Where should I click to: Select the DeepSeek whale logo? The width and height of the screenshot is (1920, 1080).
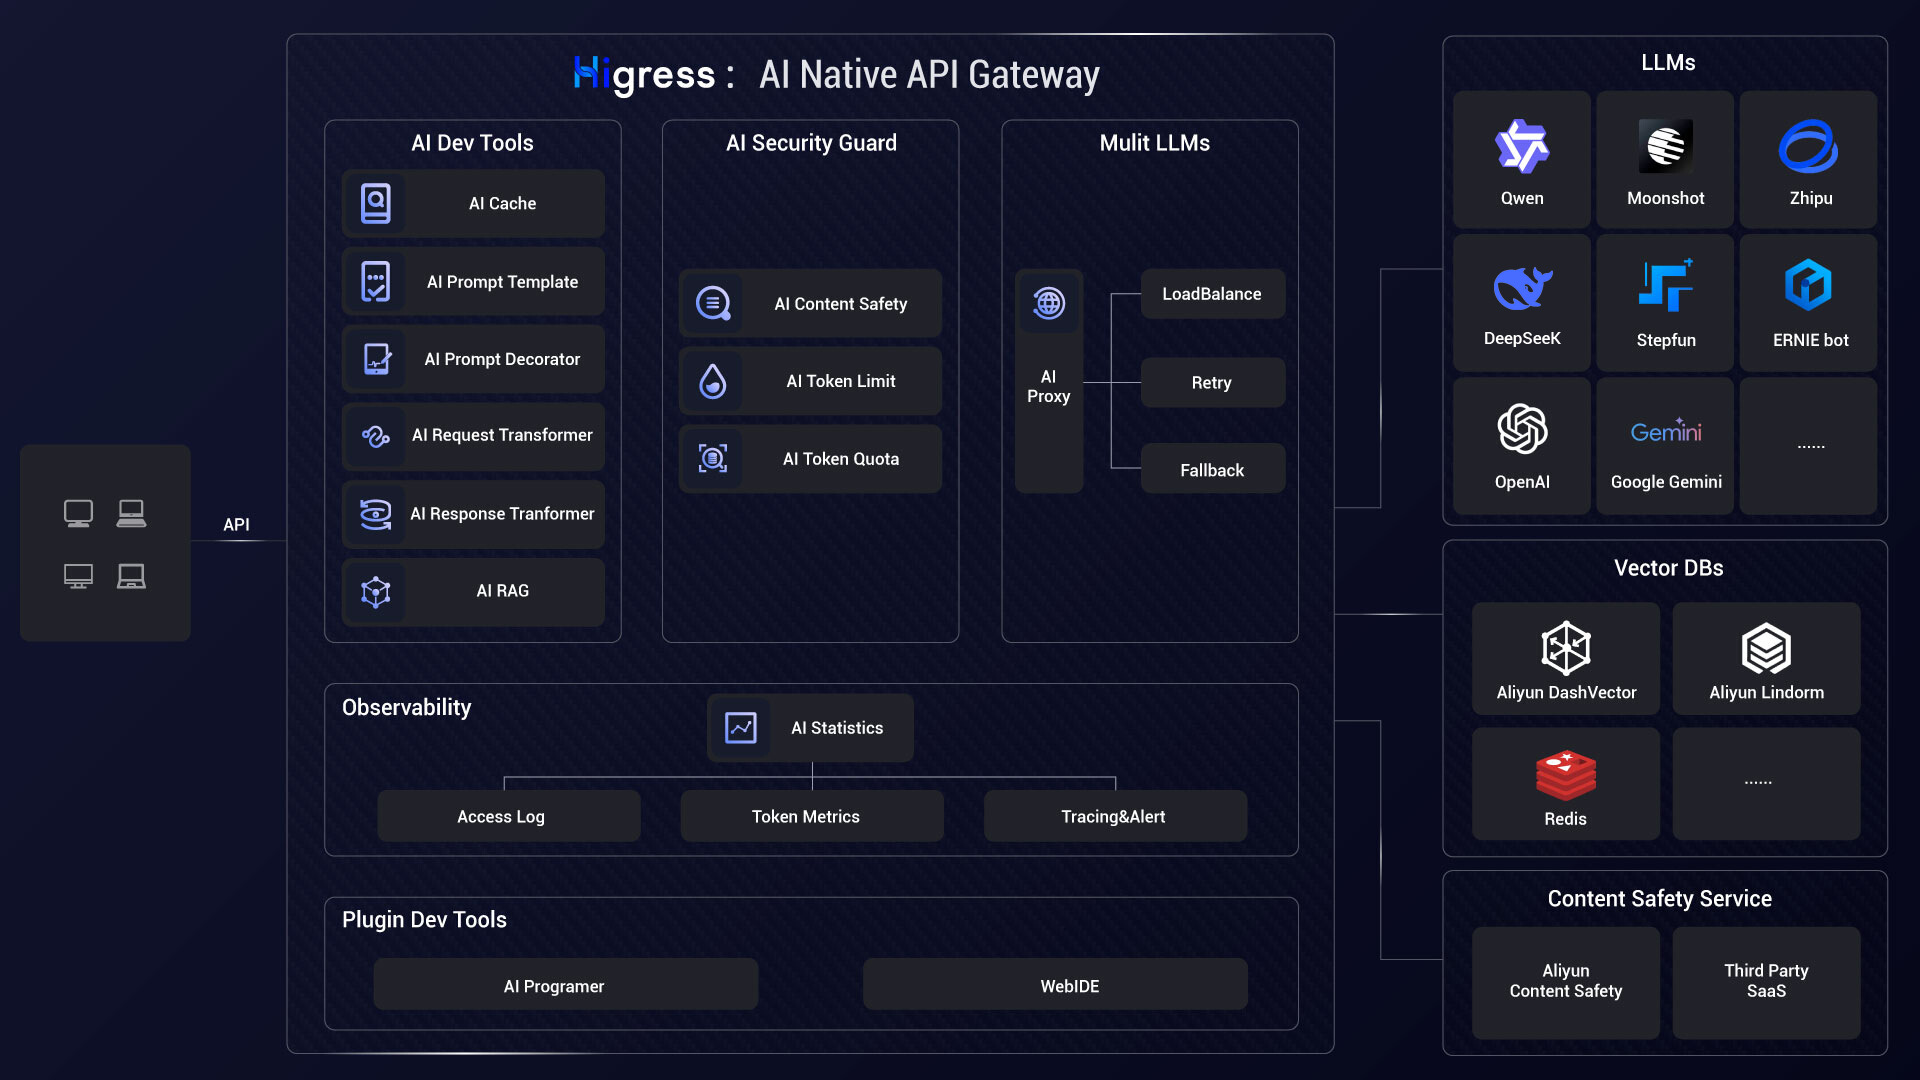(1521, 289)
